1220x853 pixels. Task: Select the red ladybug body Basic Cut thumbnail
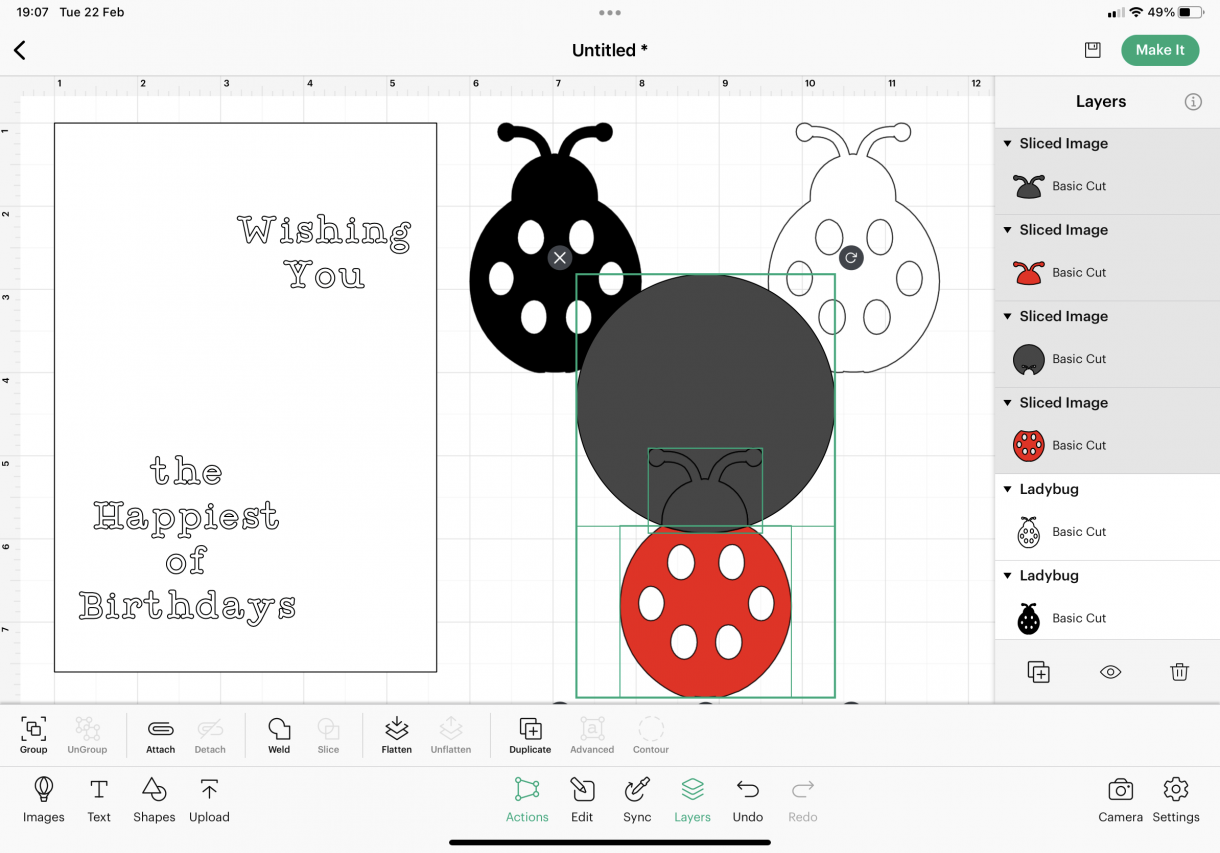[x=1028, y=445]
